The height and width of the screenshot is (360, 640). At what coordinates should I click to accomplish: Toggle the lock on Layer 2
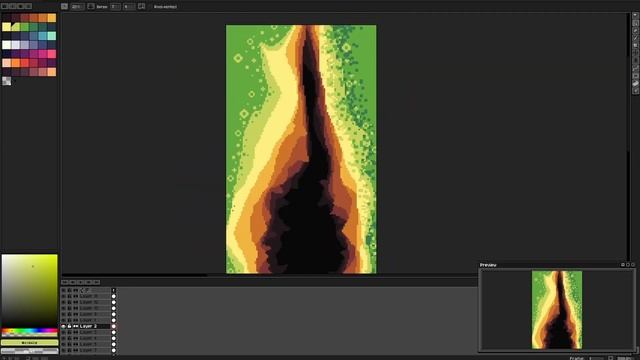coord(69,326)
